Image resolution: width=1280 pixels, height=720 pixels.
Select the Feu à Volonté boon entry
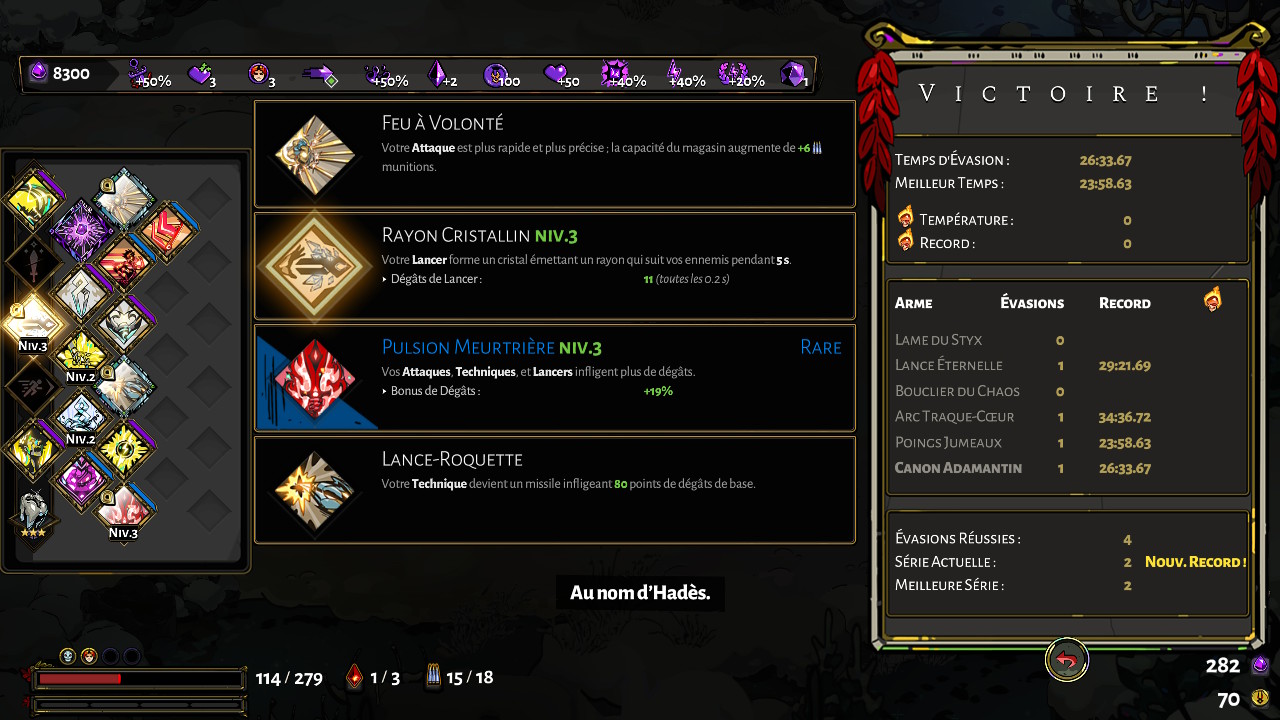tap(555, 154)
